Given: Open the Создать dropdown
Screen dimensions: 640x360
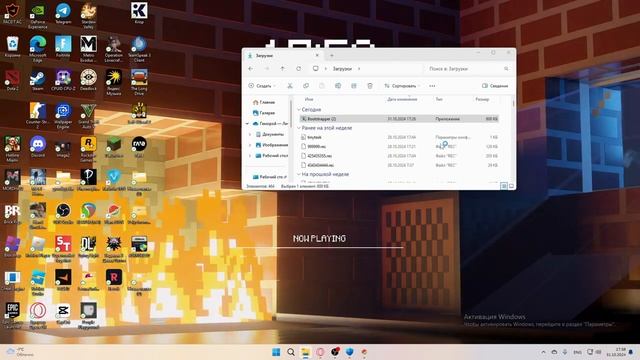Looking at the screenshot, I should [x=262, y=86].
